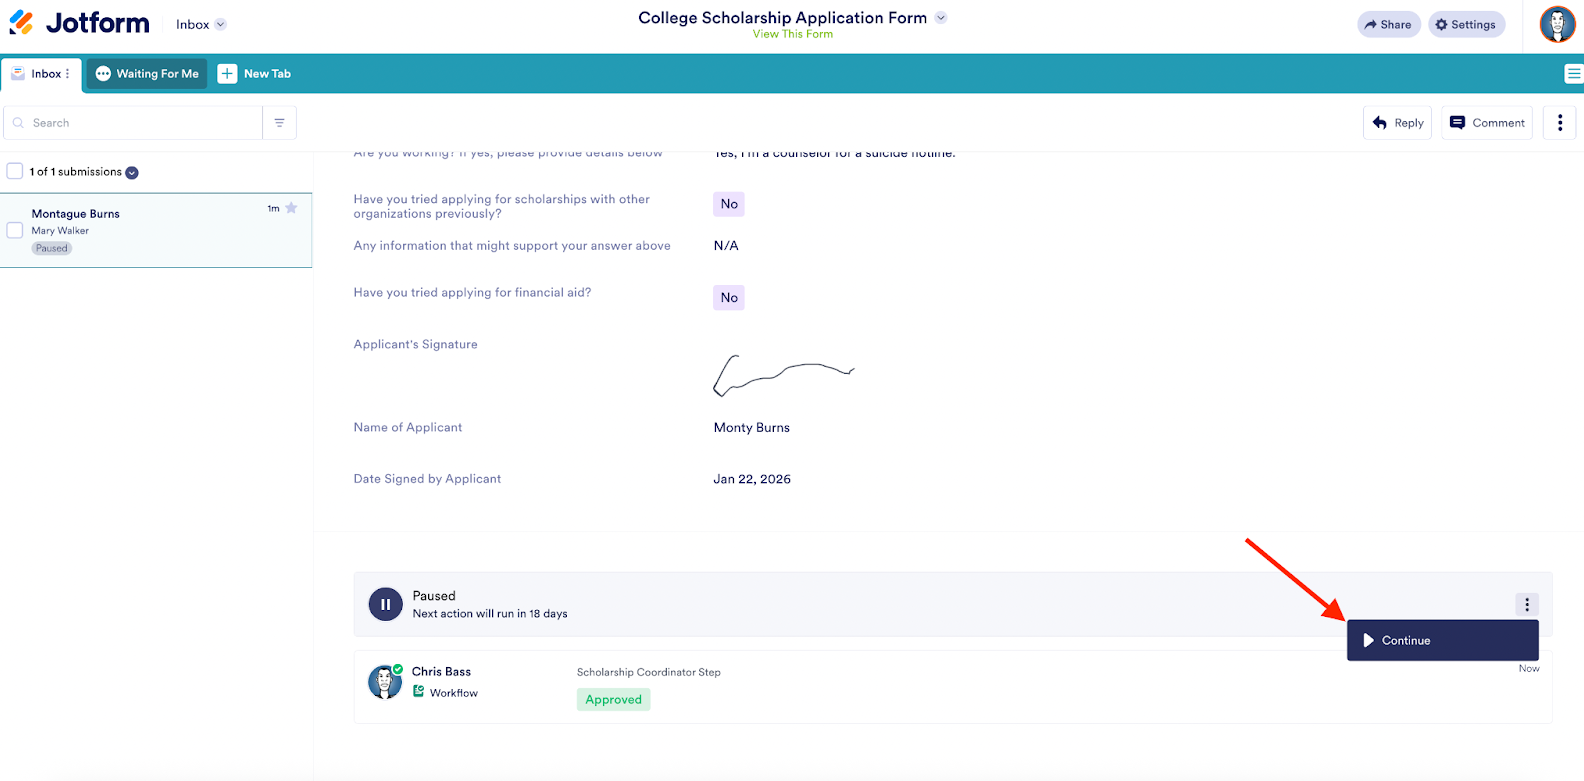Viewport: 1584px width, 781px height.
Task: Open the top-right hamburger panel icon
Action: pyautogui.click(x=1573, y=73)
